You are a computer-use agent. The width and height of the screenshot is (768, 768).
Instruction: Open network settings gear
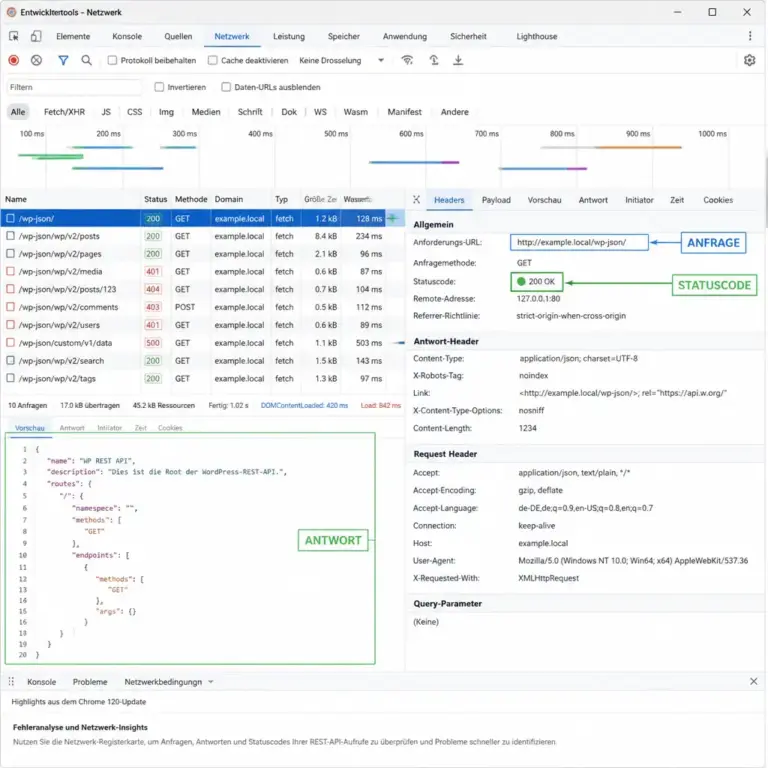749,60
